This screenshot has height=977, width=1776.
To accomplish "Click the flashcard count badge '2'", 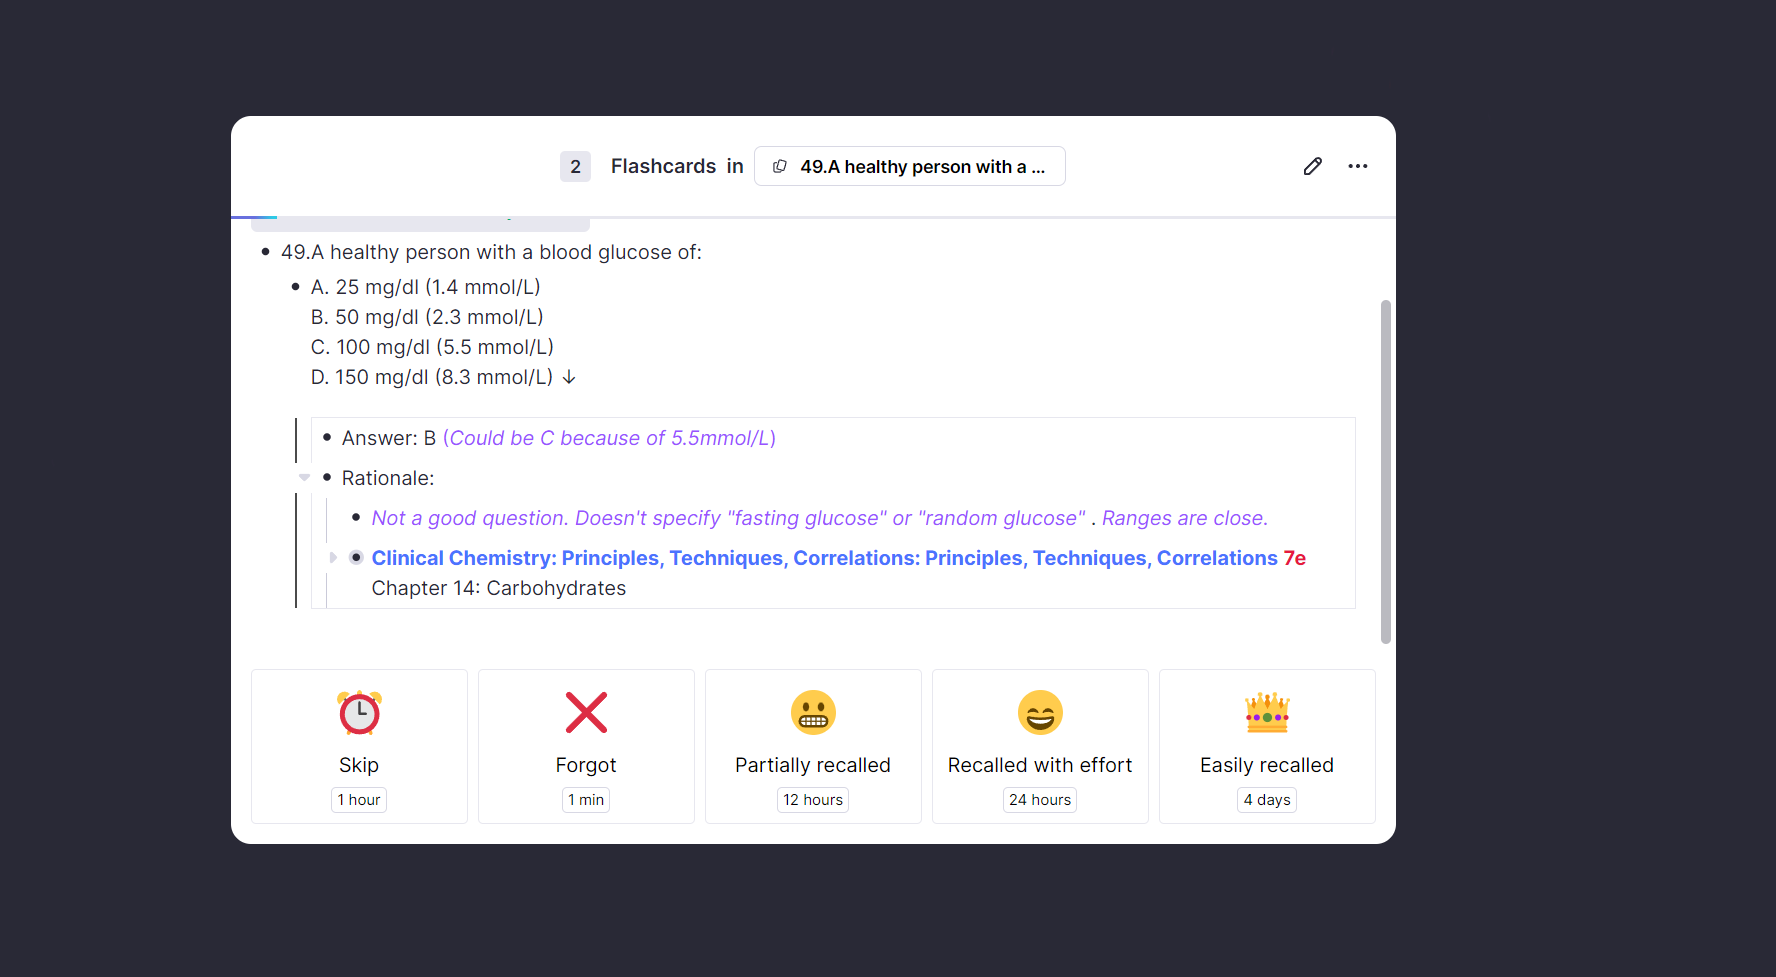I will [575, 166].
